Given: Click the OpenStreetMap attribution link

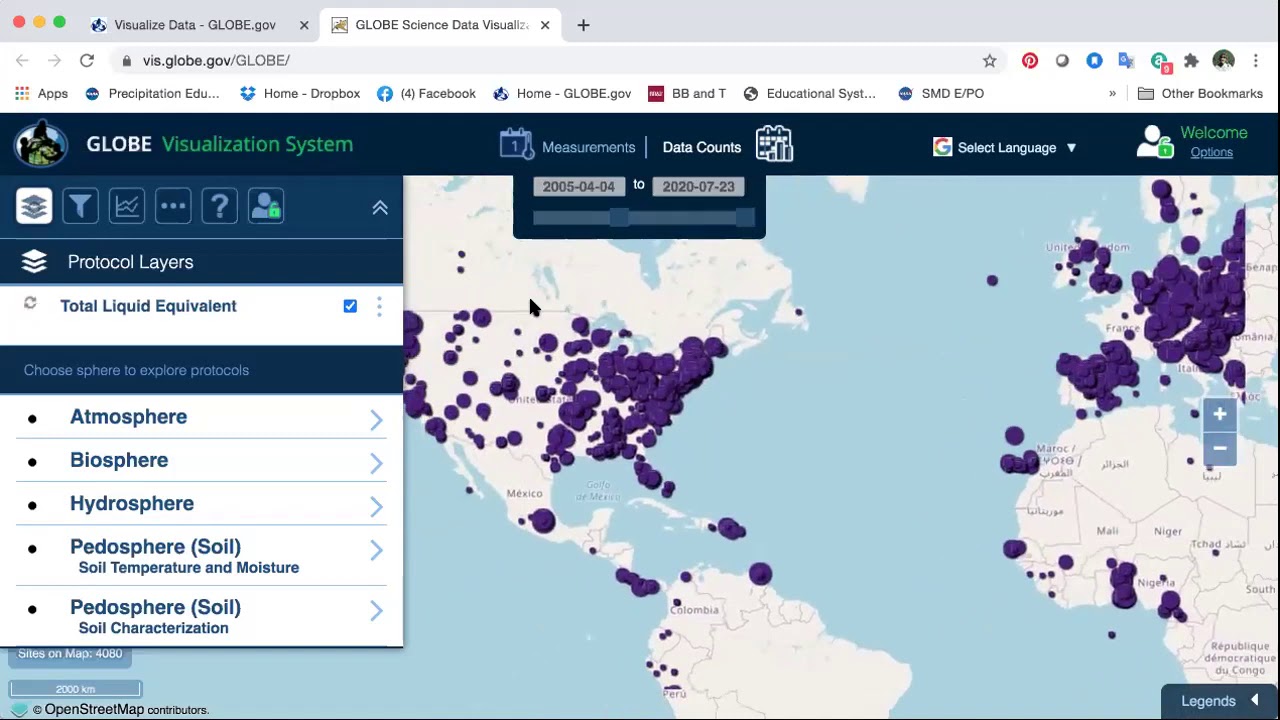Looking at the screenshot, I should pyautogui.click(x=94, y=709).
